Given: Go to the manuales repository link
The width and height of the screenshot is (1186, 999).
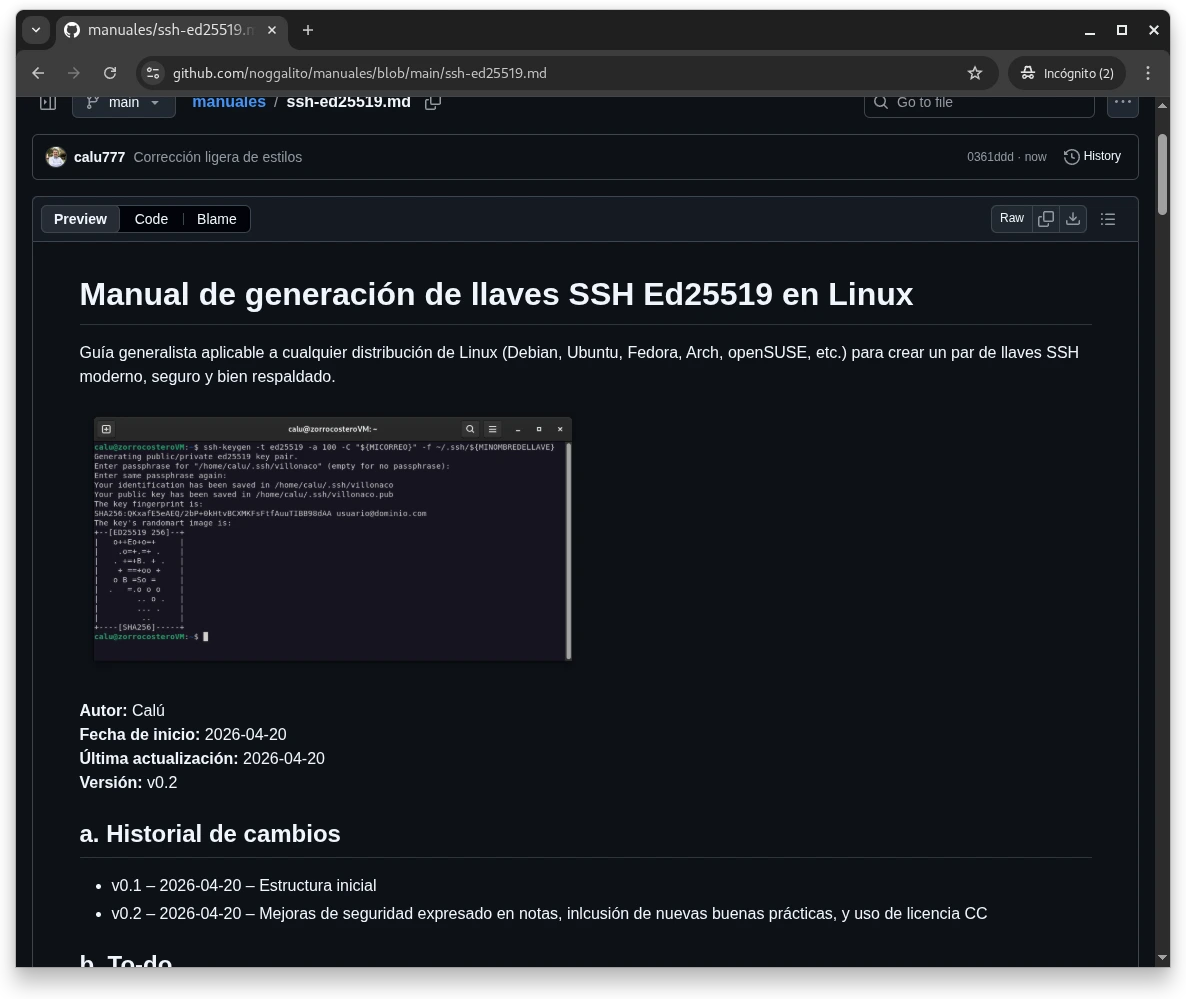Looking at the screenshot, I should tap(229, 102).
